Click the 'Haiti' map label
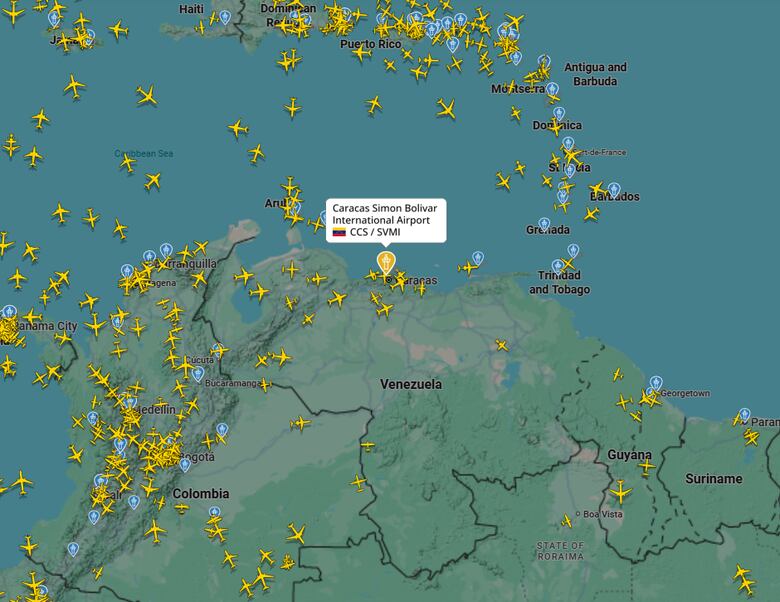The width and height of the screenshot is (780, 602). [192, 9]
